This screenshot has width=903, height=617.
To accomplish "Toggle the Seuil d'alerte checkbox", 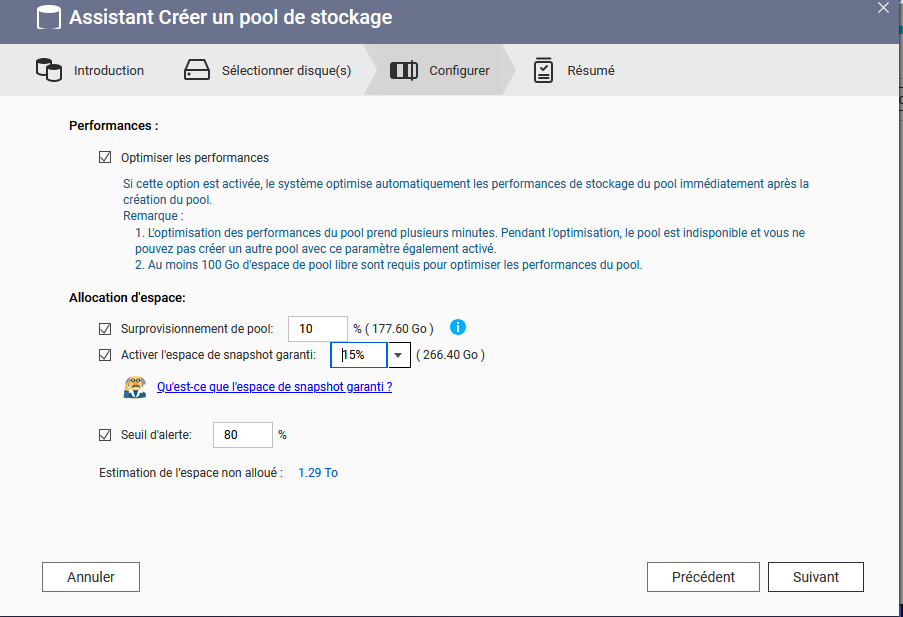I will pyautogui.click(x=105, y=435).
